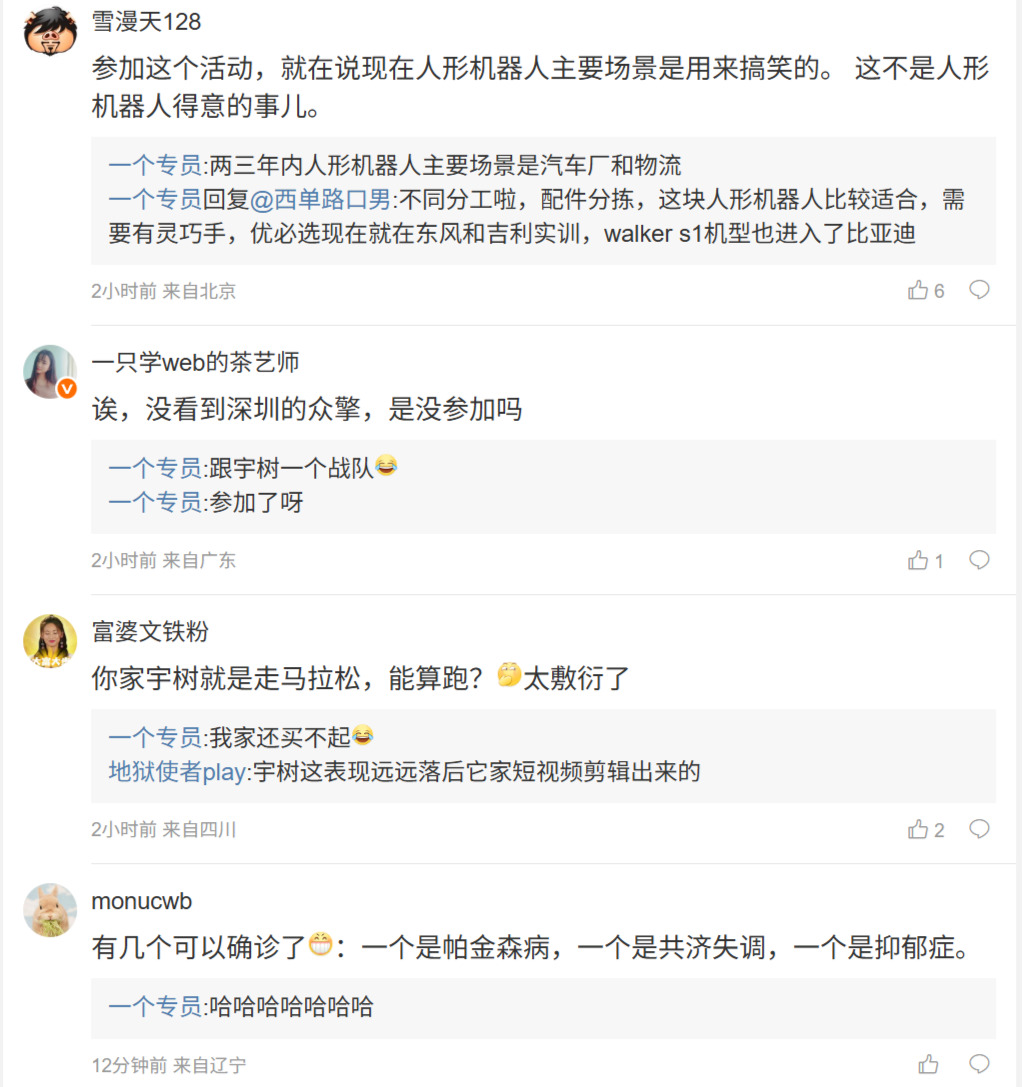Click 一个专员 in the 哈哈哈哈哈哈哈 reply

click(x=155, y=1007)
